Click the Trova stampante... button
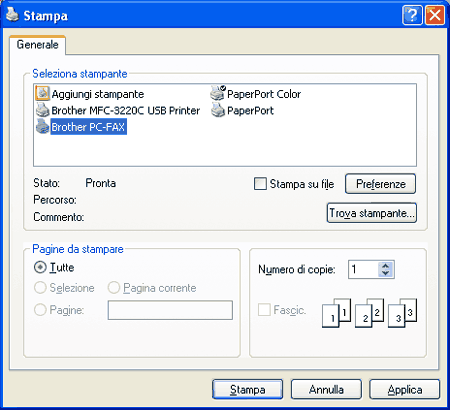450x410 pixels. click(x=372, y=213)
